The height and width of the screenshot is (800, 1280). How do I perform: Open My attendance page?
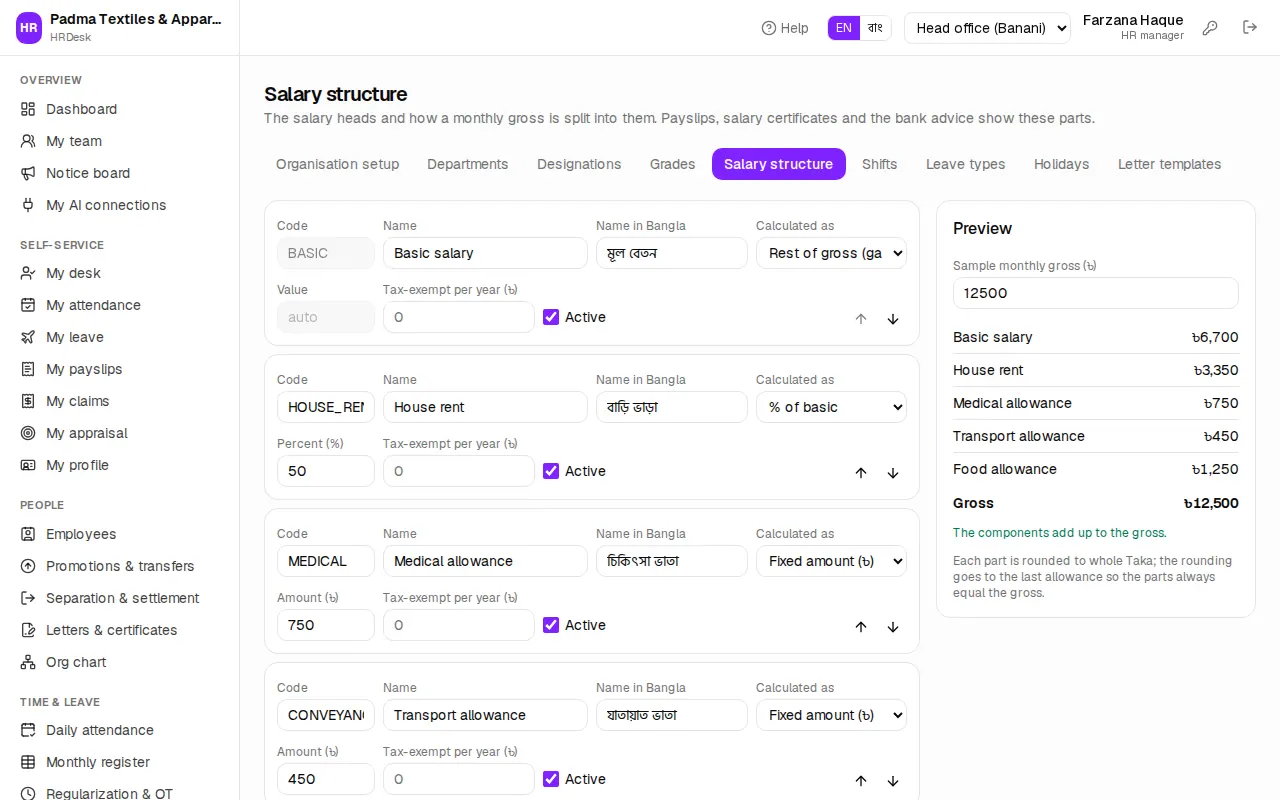(x=120, y=305)
